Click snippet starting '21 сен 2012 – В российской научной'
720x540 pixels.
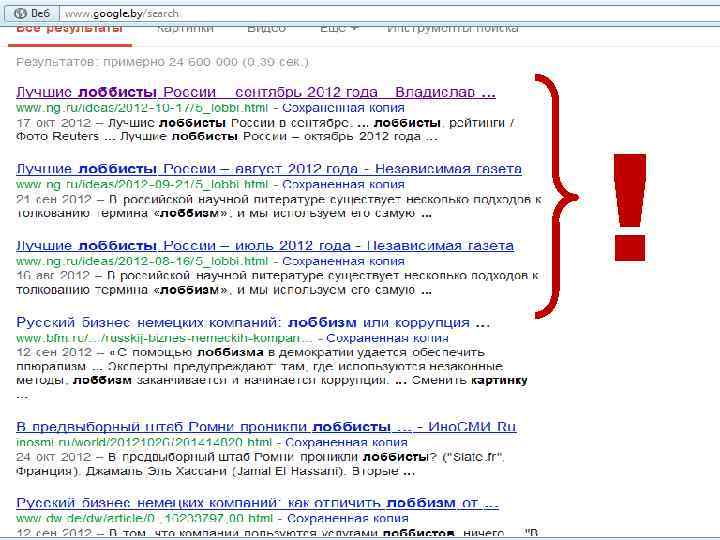(279, 207)
